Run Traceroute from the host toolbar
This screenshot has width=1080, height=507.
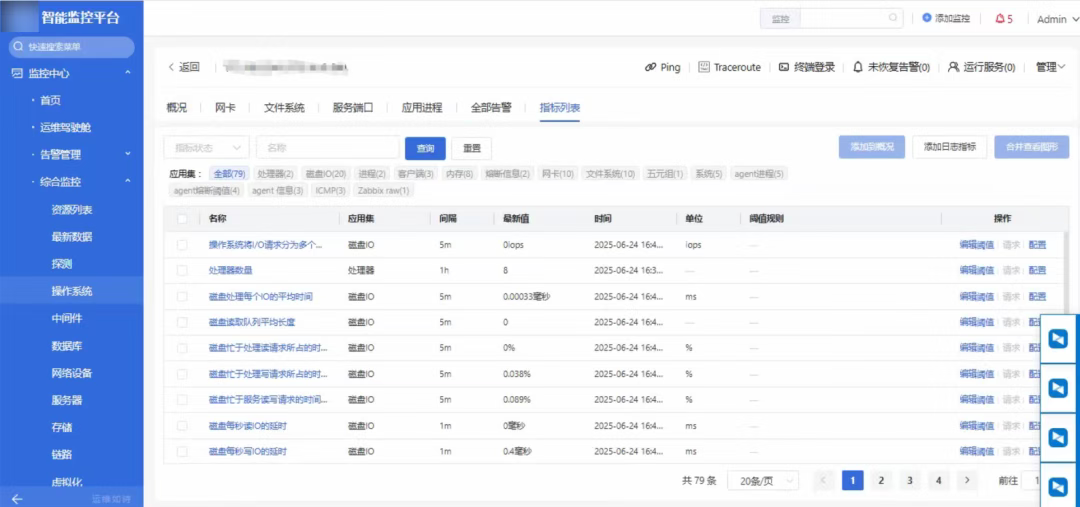point(730,67)
